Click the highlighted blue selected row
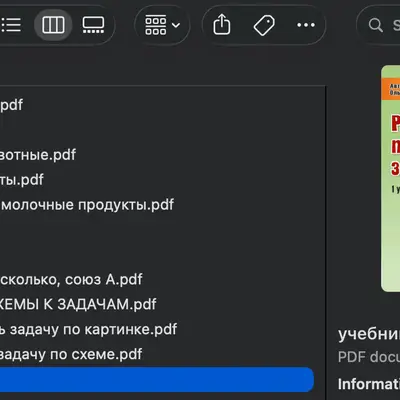Screen dimensions: 400x400 157,380
